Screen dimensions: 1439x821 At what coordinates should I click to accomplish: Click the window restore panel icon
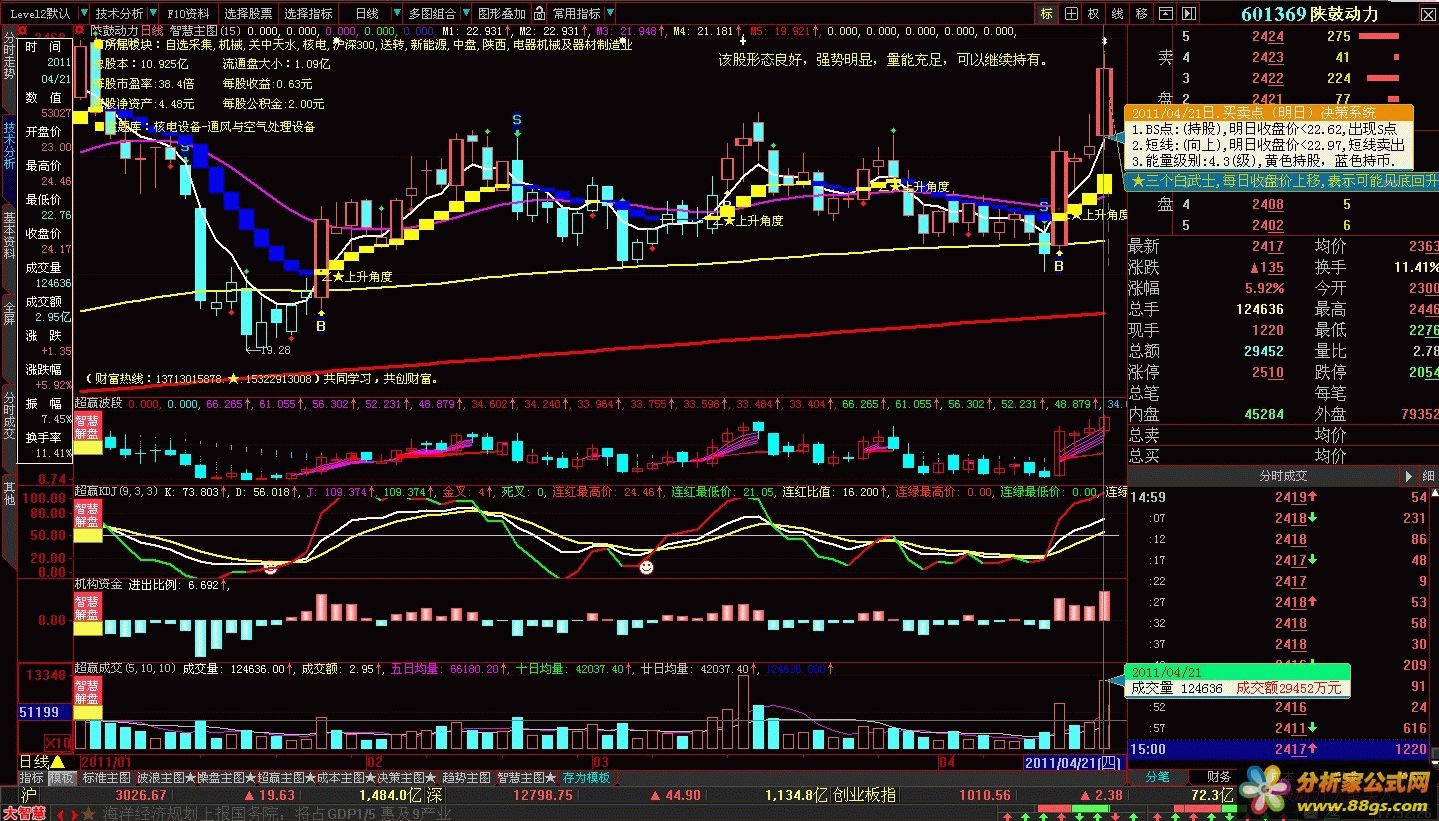1165,13
